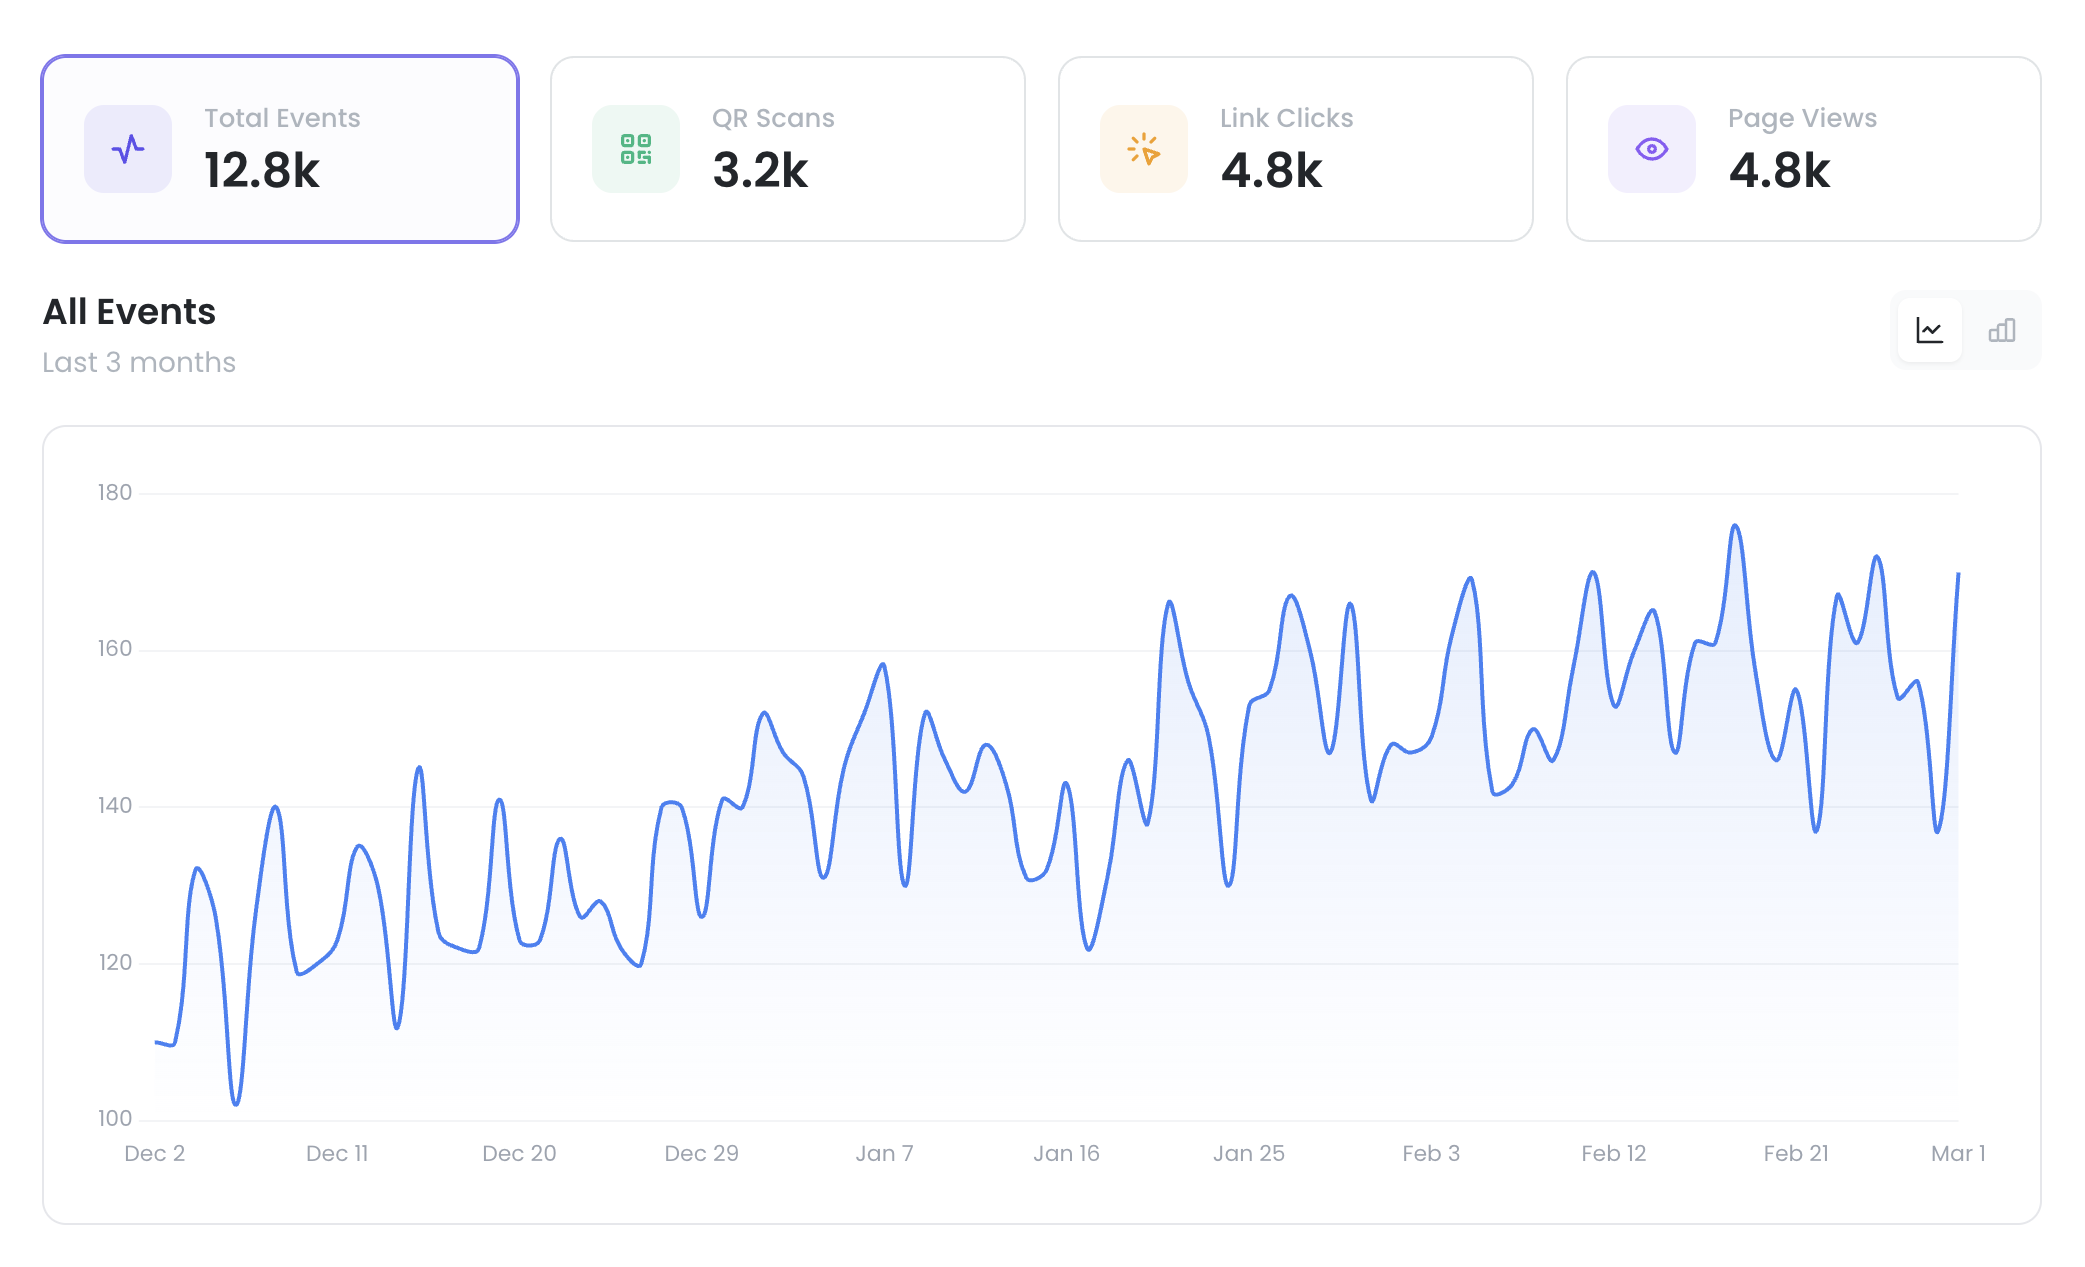
Task: Click the 180 y-axis label
Action: (114, 492)
